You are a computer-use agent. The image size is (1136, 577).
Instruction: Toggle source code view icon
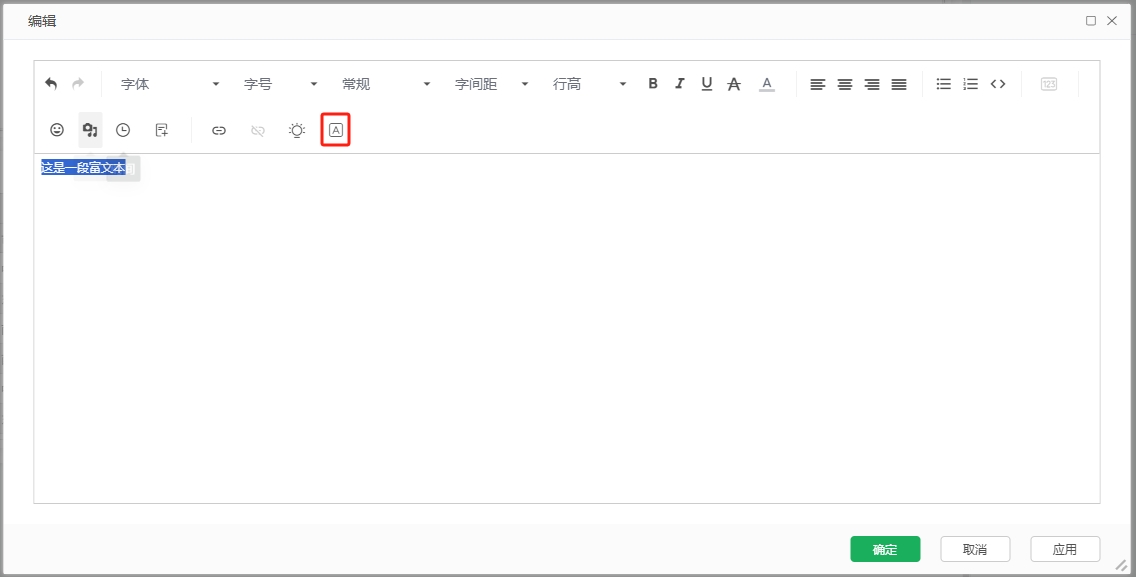pos(998,84)
